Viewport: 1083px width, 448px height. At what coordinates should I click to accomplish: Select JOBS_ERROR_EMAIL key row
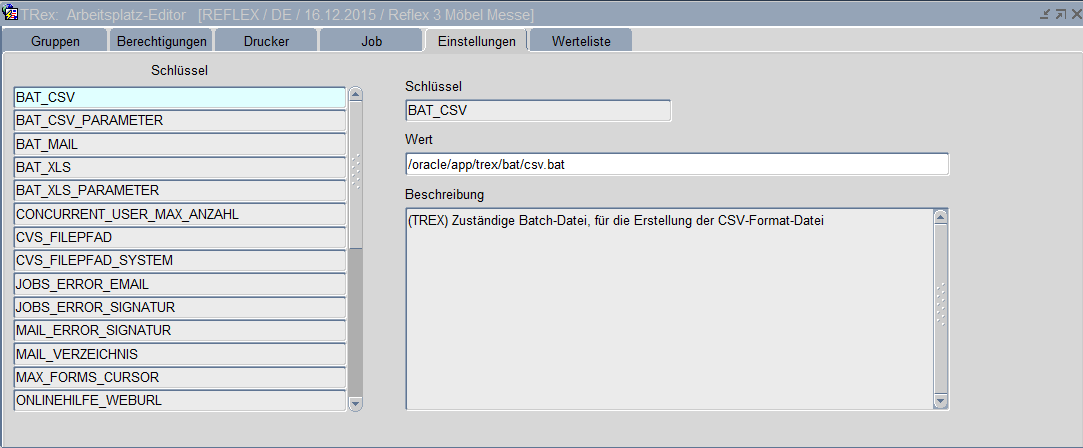[179, 284]
